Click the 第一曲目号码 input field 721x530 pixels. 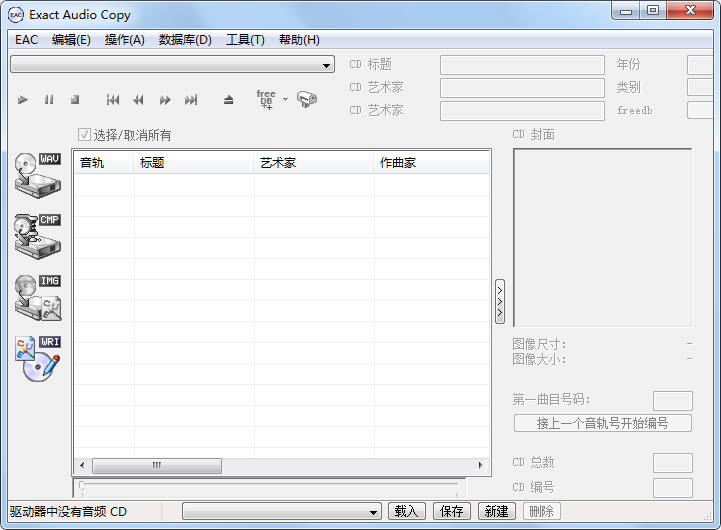click(x=673, y=401)
